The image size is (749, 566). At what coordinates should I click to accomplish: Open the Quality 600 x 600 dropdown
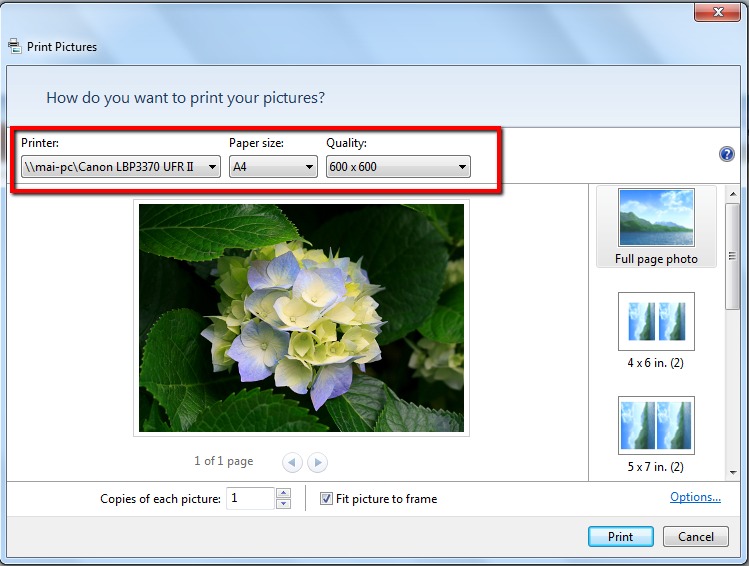(398, 167)
